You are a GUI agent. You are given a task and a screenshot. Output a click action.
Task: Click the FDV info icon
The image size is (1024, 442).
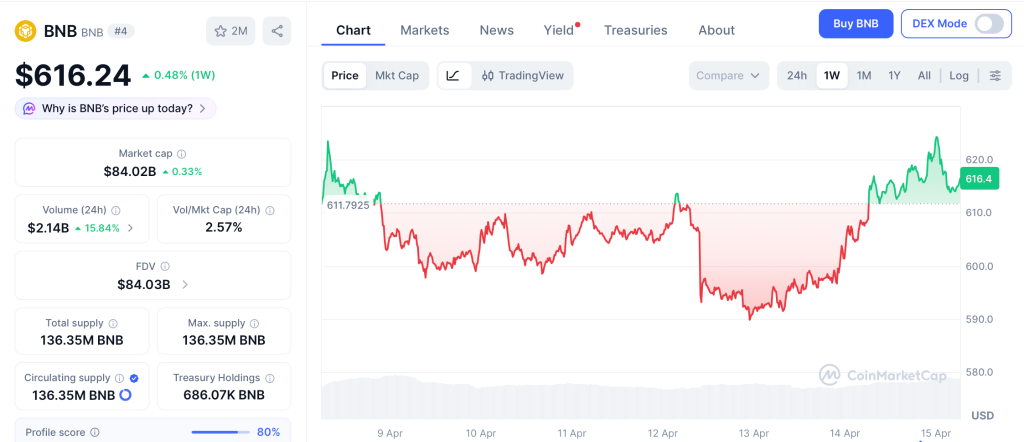pyautogui.click(x=165, y=266)
